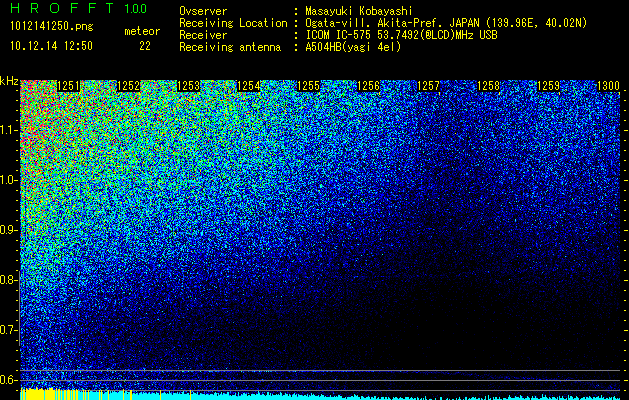Image resolution: width=629 pixels, height=400 pixels.
Task: Select the 1253 time marker label
Action: 189,86
